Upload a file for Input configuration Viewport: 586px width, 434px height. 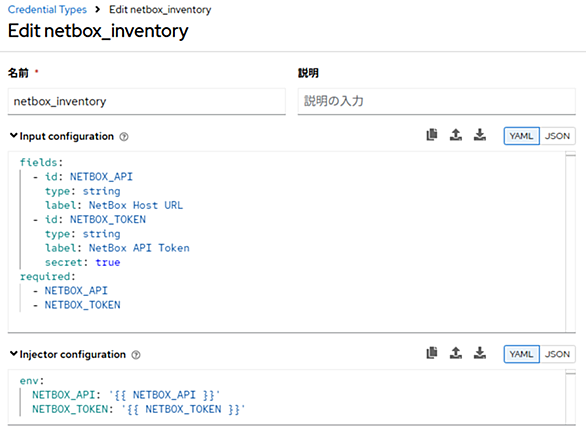[x=456, y=135]
